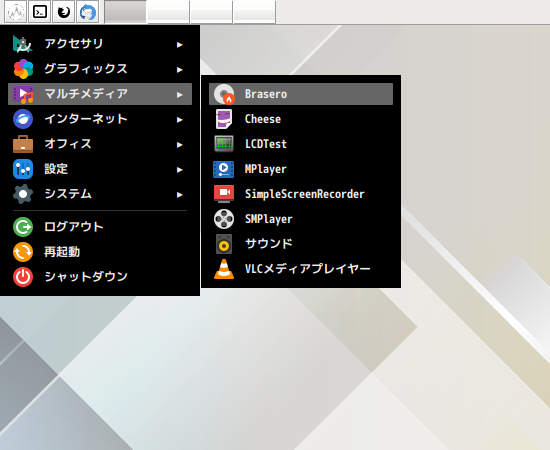Switch to second workspace in pager
The height and width of the screenshot is (450, 550).
point(168,12)
